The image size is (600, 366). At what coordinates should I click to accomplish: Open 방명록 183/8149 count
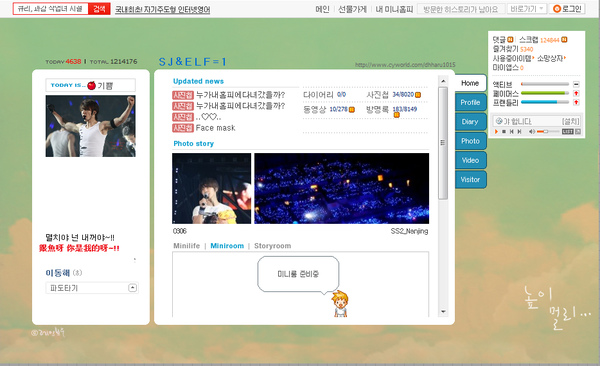tap(391, 109)
